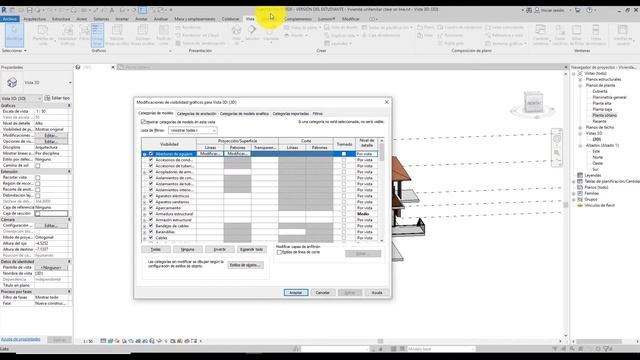This screenshot has width=640, height=360.
Task: Uncheck Aparcamiento visibility checkbox
Action: [151, 208]
